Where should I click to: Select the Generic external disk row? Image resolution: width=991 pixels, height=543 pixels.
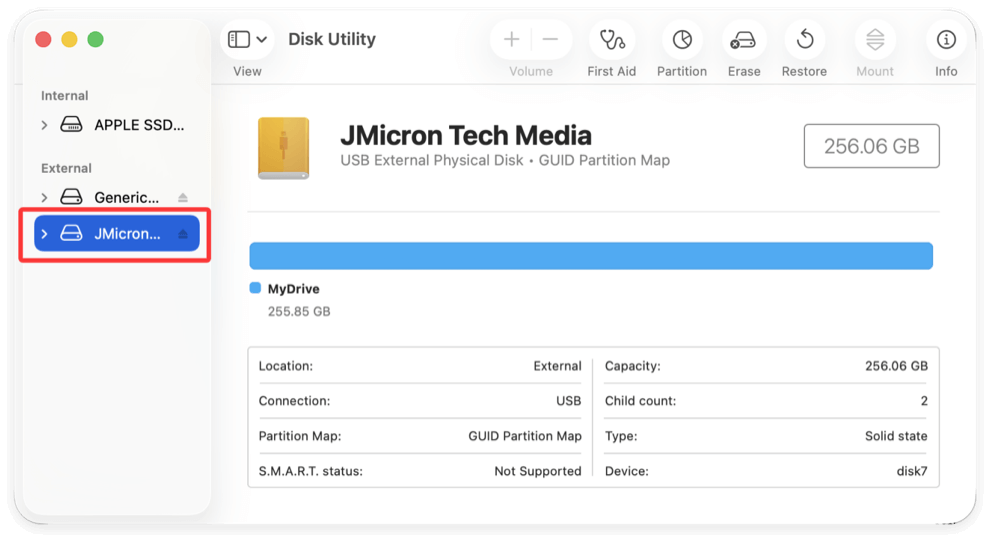[117, 198]
